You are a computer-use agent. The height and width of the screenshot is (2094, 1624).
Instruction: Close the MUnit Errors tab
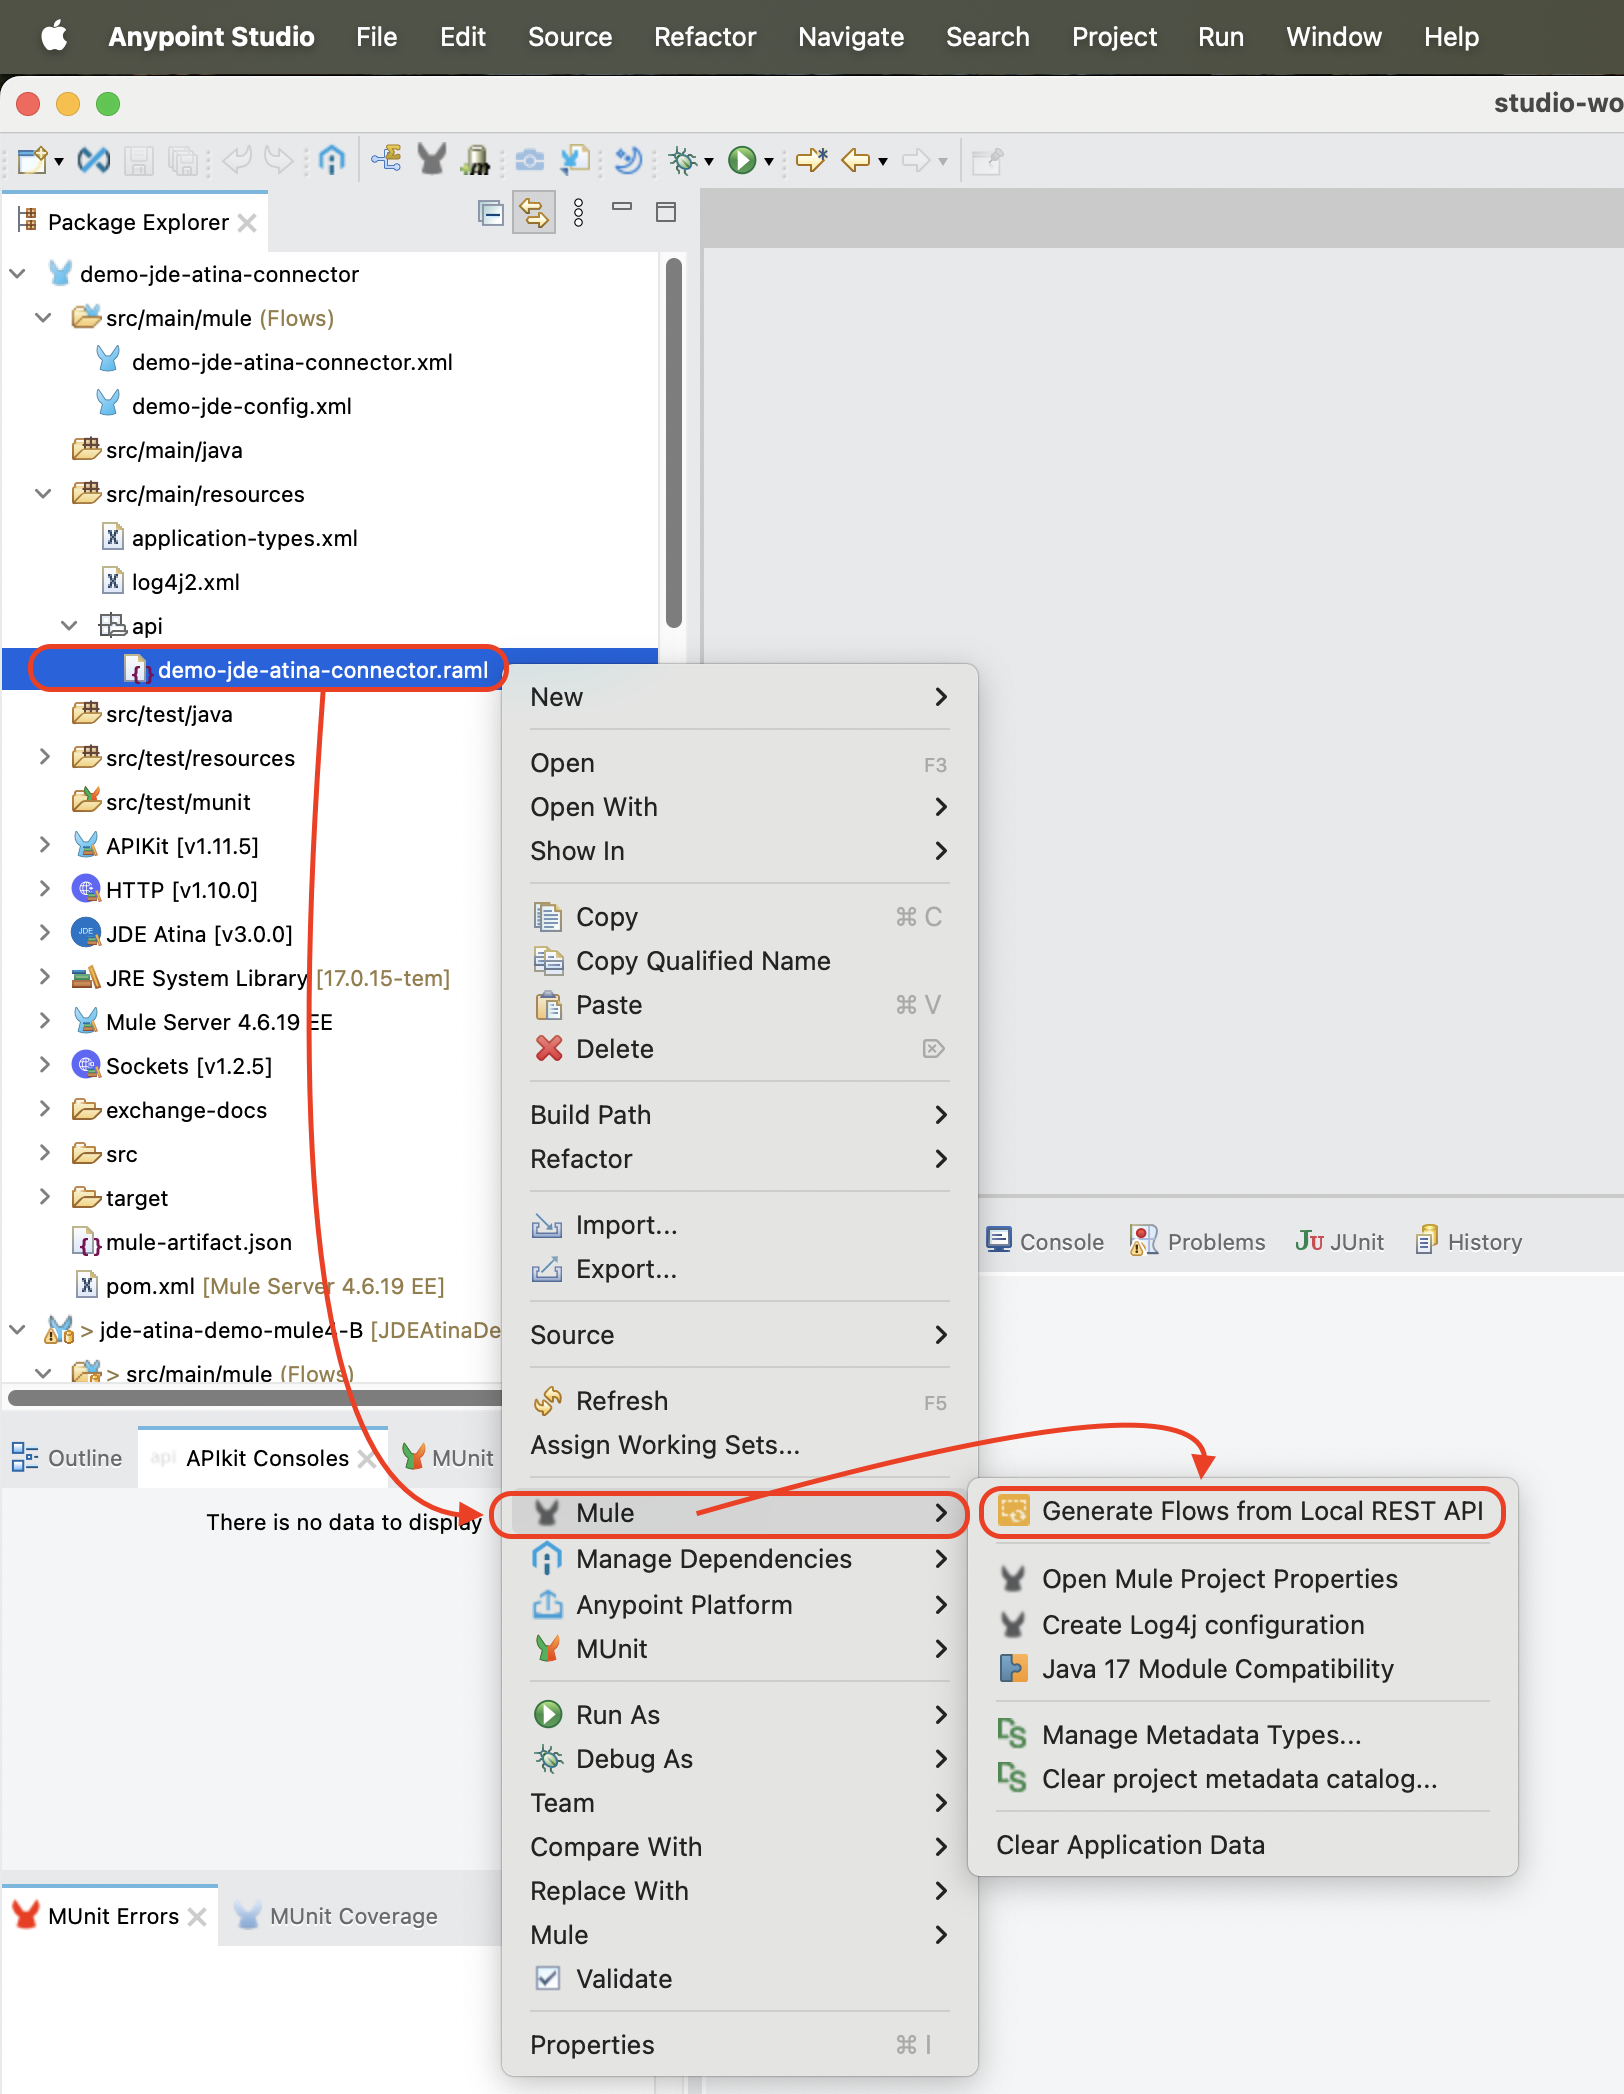click(x=197, y=1917)
